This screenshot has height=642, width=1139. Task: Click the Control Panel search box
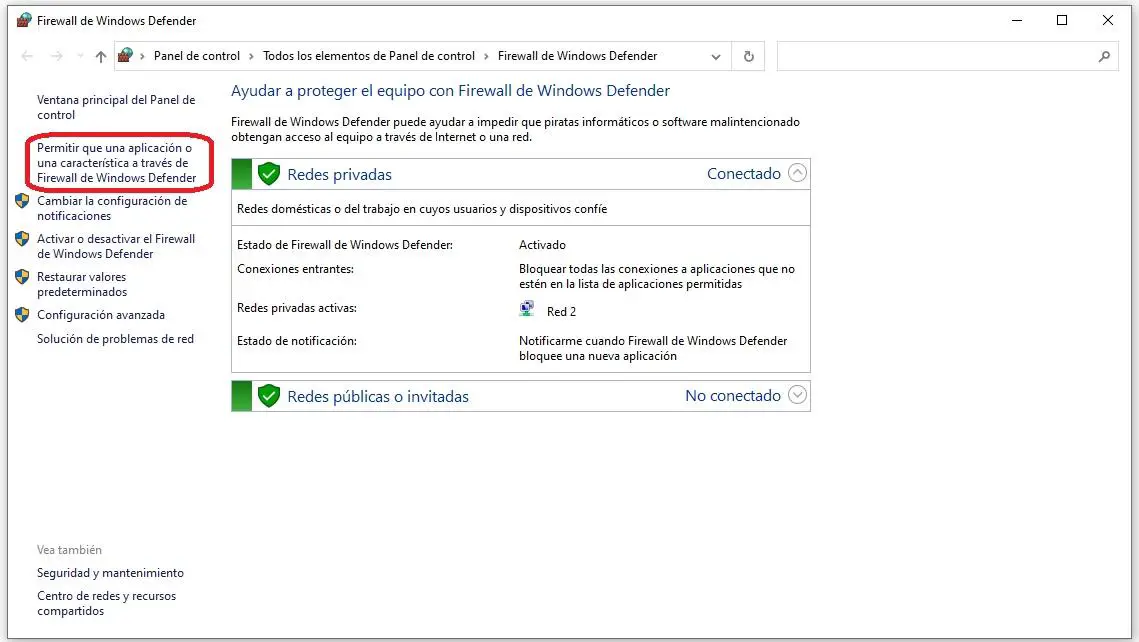pyautogui.click(x=947, y=56)
